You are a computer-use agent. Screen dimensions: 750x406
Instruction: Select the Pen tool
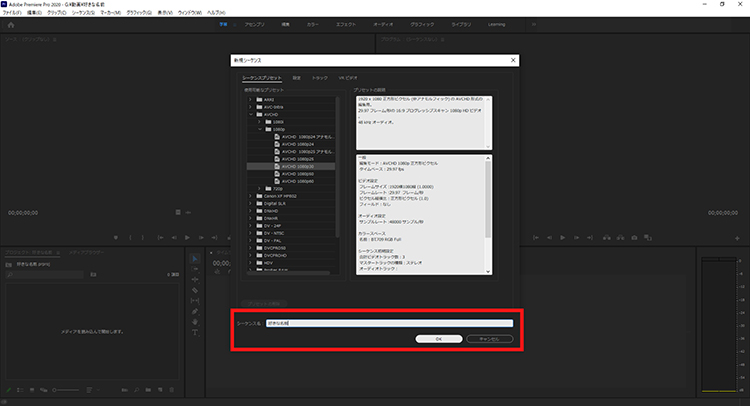(x=195, y=311)
